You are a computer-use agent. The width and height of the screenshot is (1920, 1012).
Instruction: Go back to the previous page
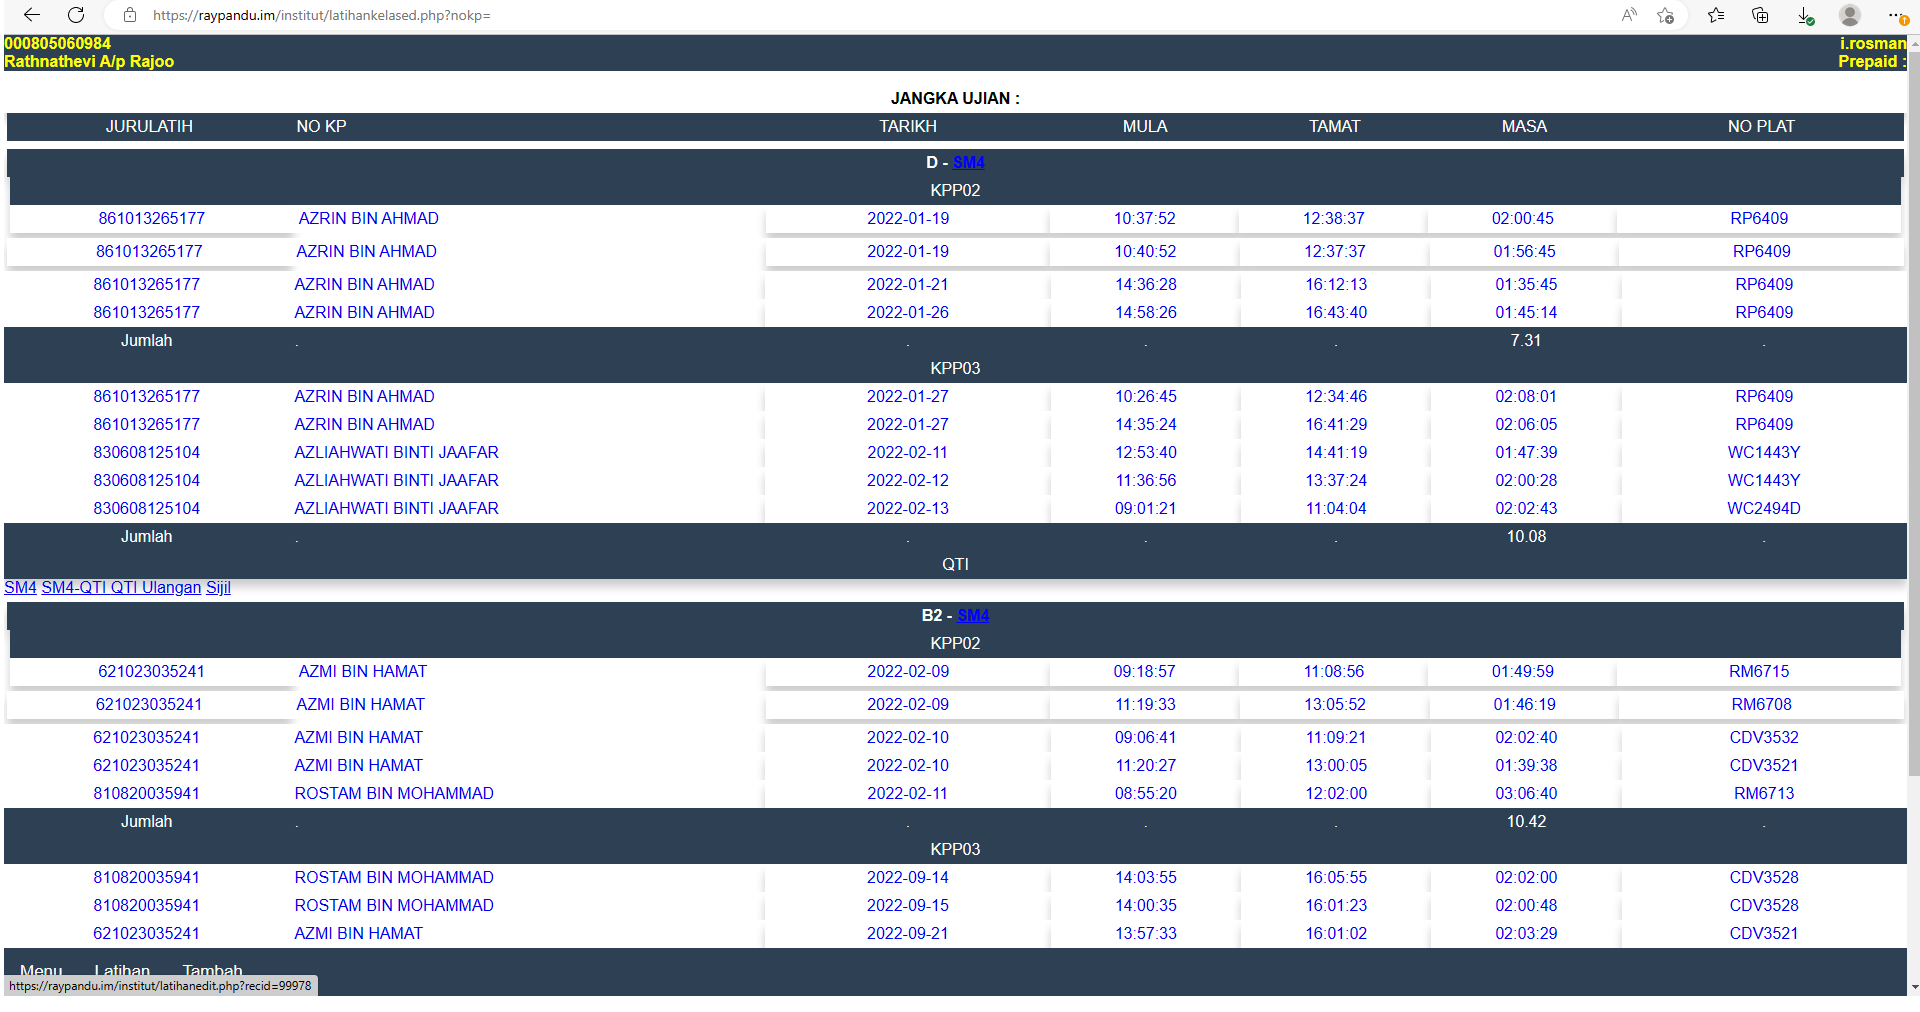click(31, 15)
